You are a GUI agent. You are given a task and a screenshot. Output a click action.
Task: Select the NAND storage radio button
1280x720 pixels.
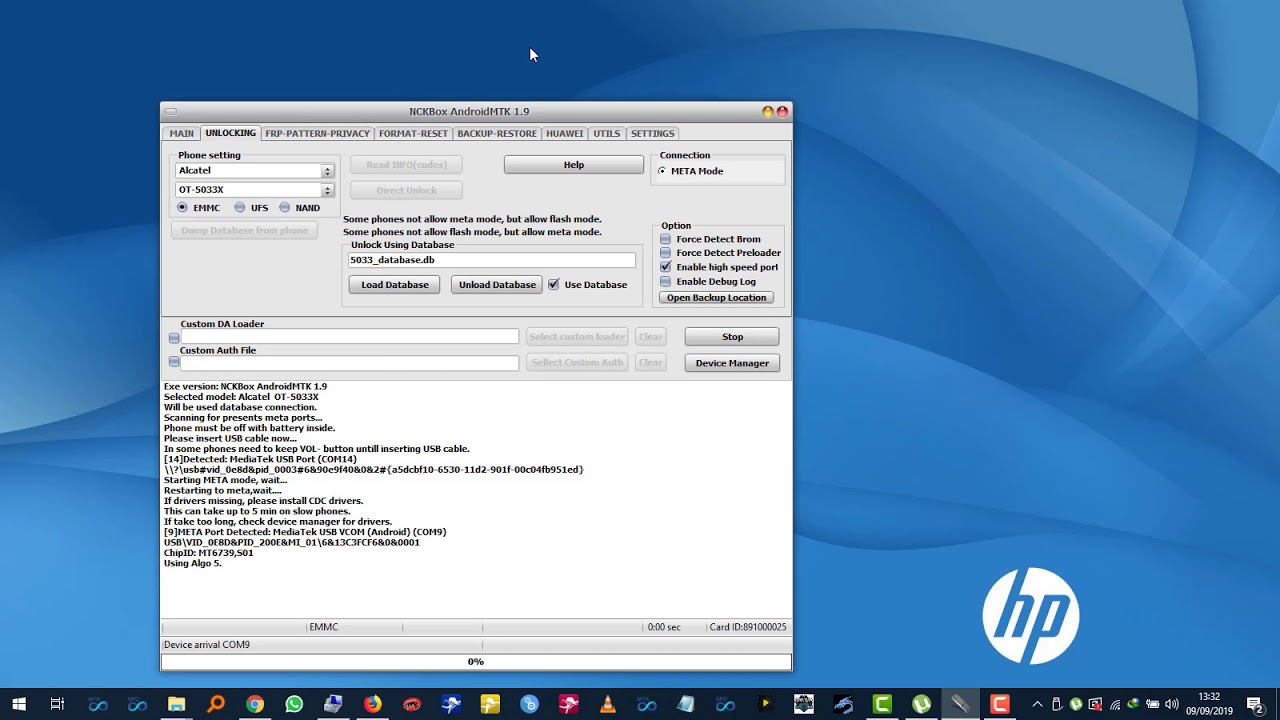tap(285, 207)
